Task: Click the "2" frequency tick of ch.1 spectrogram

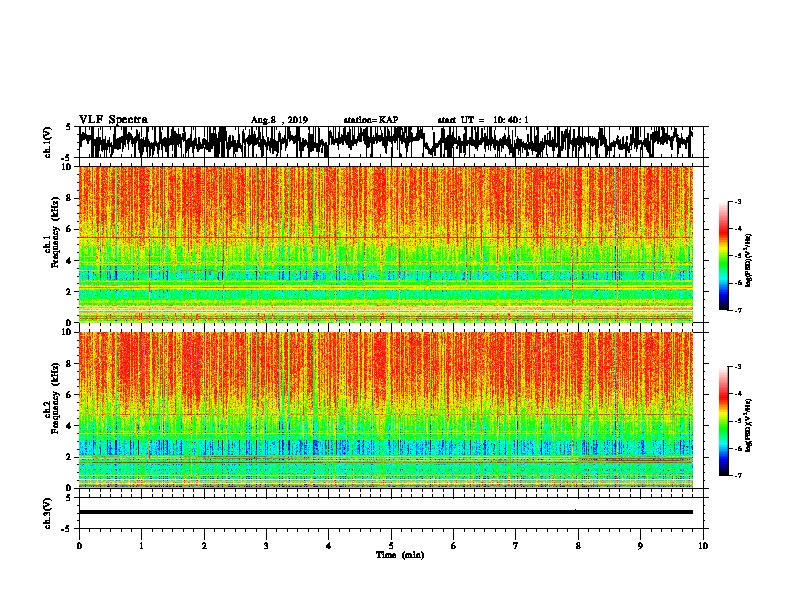Action: [71, 291]
